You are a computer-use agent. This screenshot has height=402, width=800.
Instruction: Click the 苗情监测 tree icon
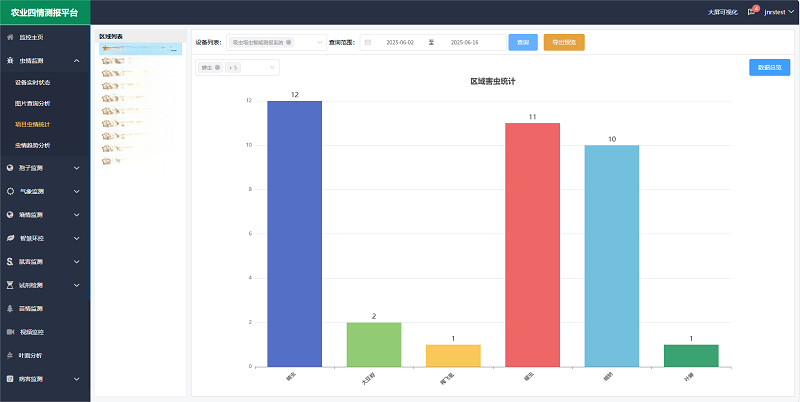(11, 308)
